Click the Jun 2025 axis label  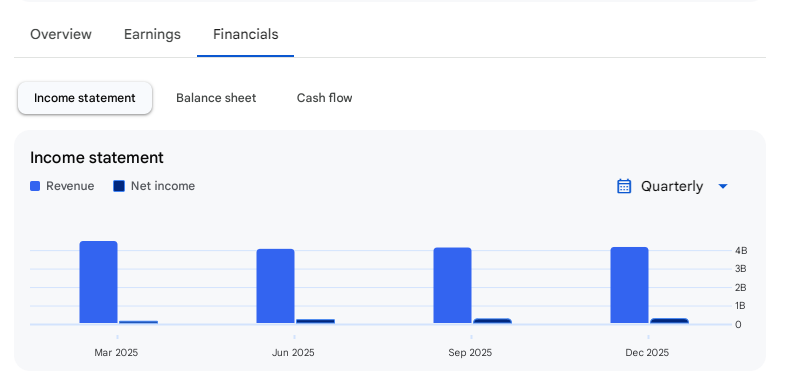click(x=293, y=353)
